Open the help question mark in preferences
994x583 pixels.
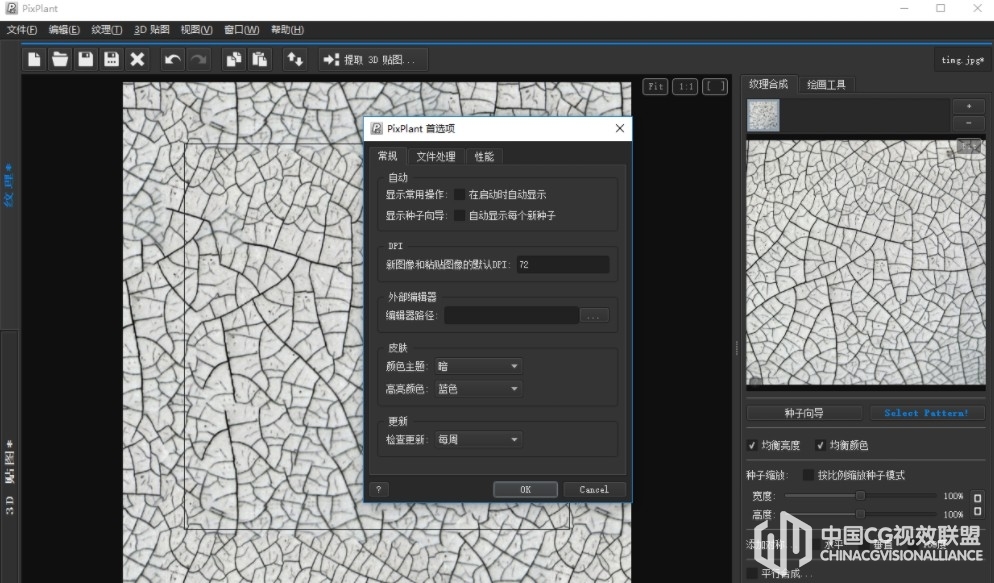pos(378,489)
